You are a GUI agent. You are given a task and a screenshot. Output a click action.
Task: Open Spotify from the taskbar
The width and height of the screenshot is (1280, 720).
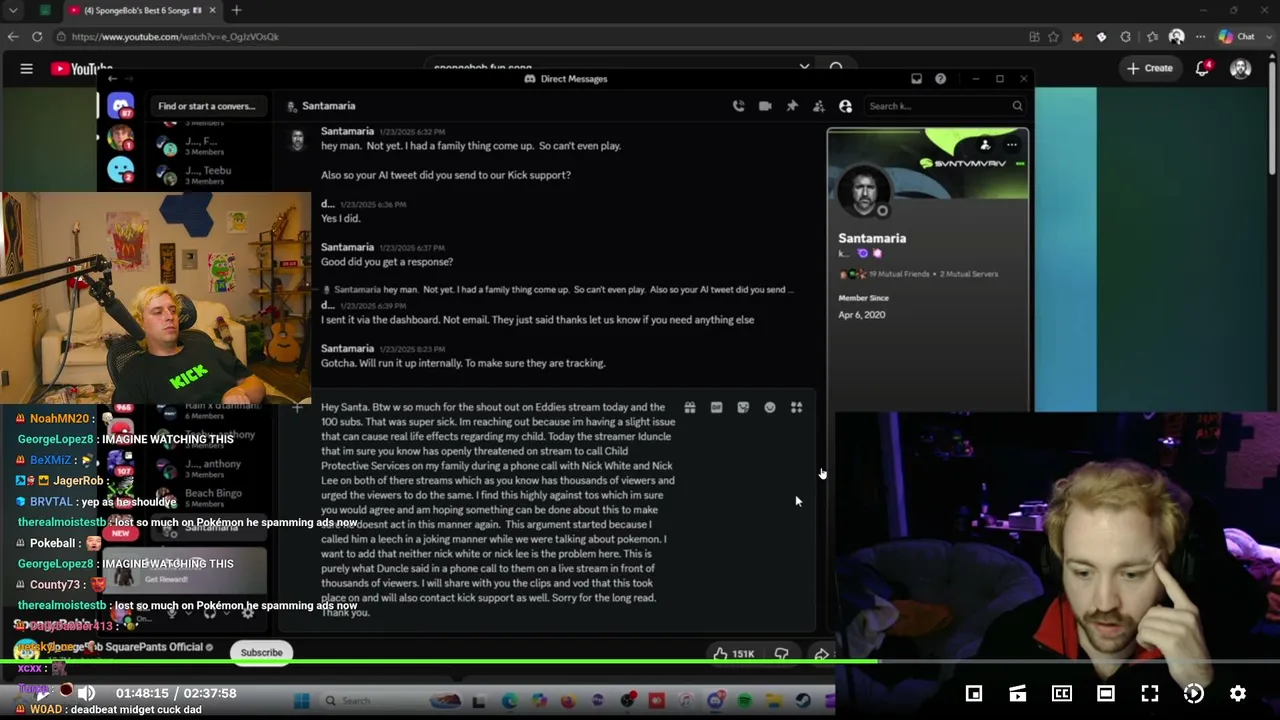click(x=744, y=701)
